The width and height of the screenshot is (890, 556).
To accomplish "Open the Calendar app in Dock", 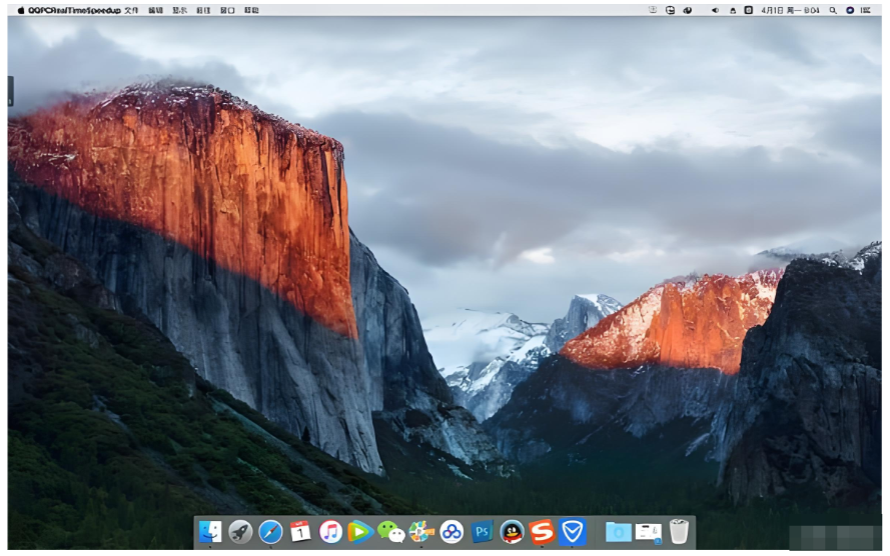I will tap(300, 532).
